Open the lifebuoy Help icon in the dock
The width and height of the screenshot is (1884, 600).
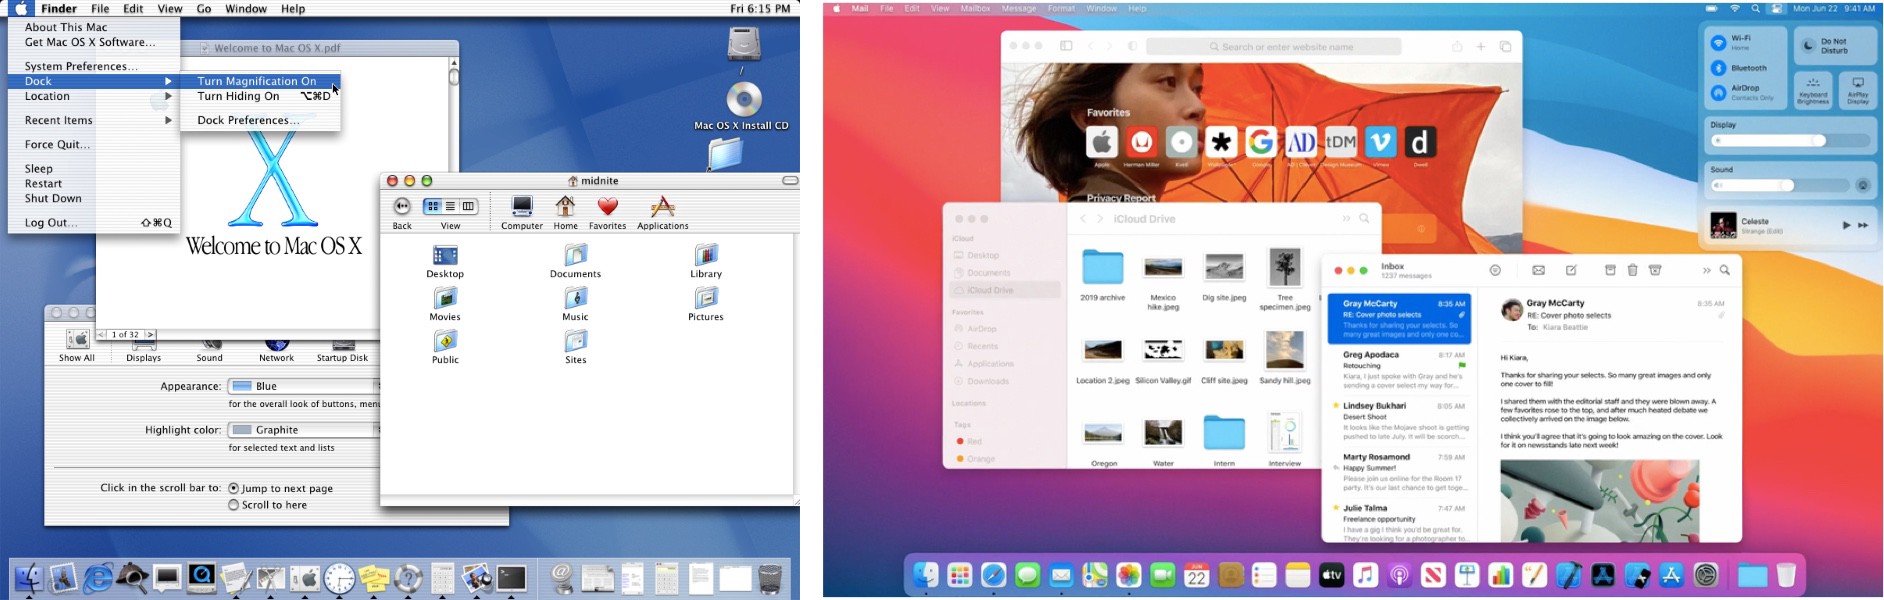coord(408,577)
